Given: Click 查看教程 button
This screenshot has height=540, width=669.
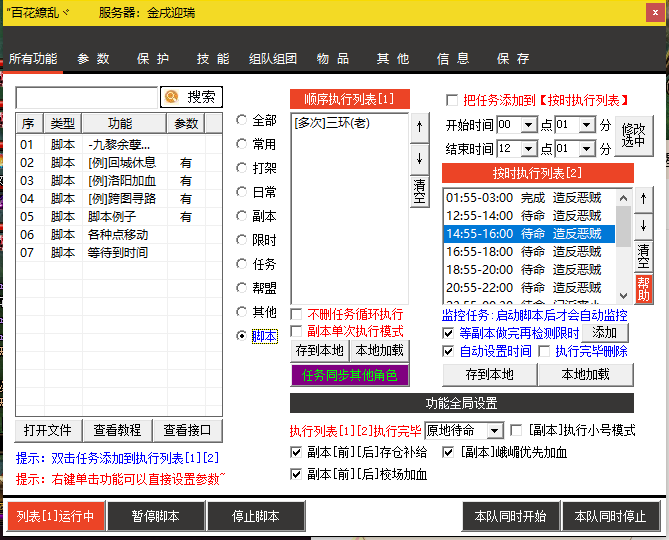Looking at the screenshot, I should (x=117, y=430).
